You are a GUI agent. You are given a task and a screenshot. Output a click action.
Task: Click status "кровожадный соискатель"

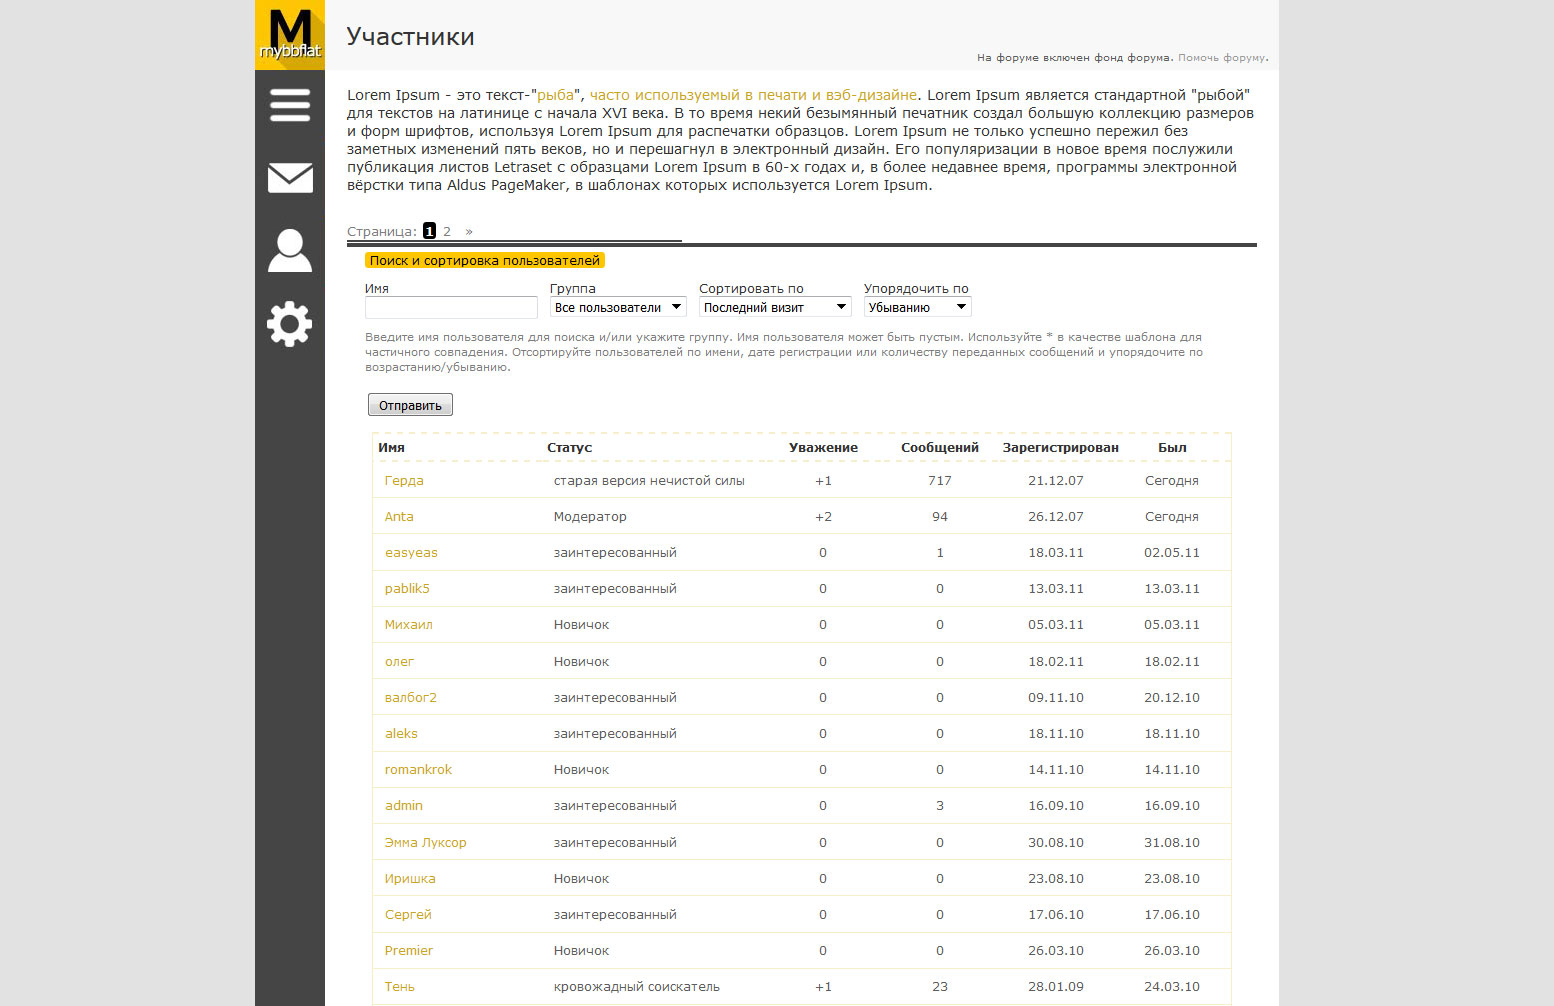(637, 986)
